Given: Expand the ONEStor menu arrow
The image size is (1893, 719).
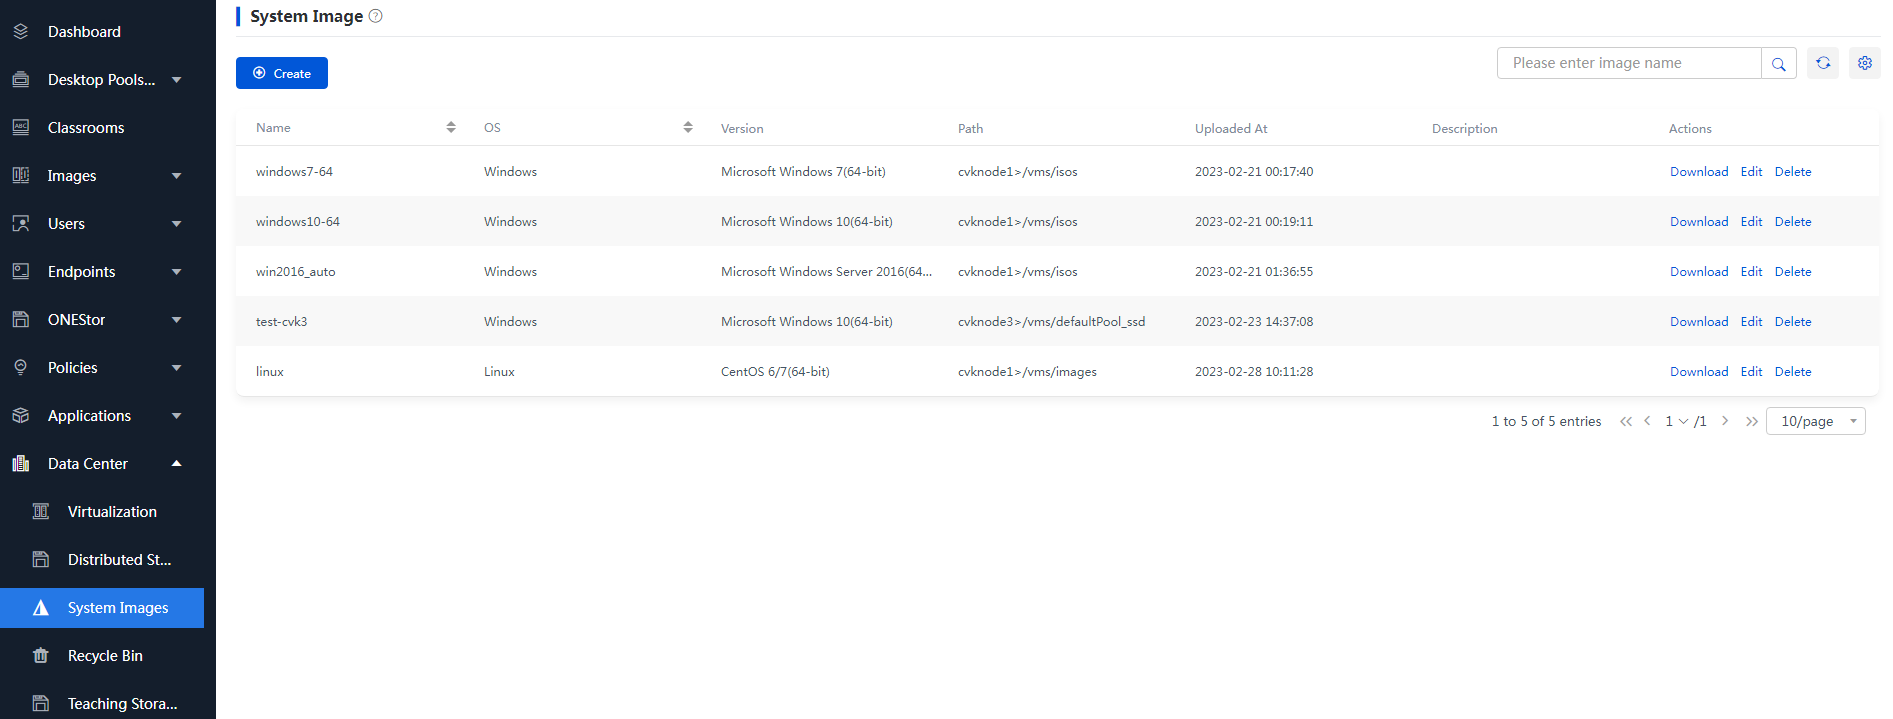Looking at the screenshot, I should click(177, 320).
